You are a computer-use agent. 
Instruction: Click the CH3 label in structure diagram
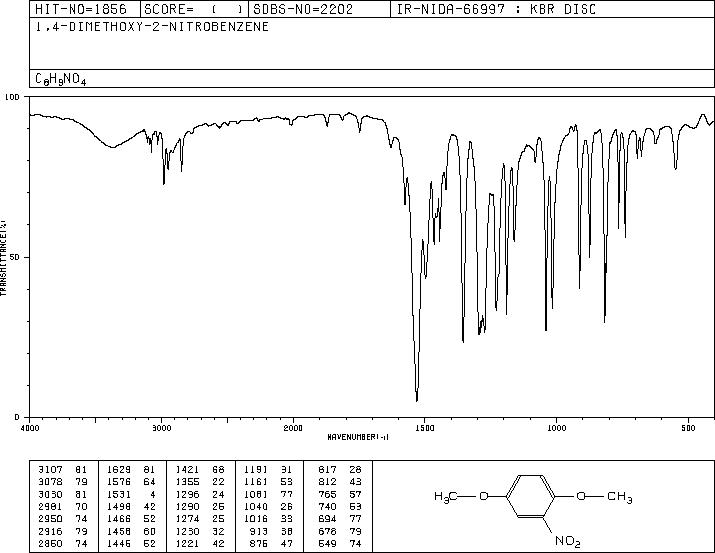click(x=620, y=497)
